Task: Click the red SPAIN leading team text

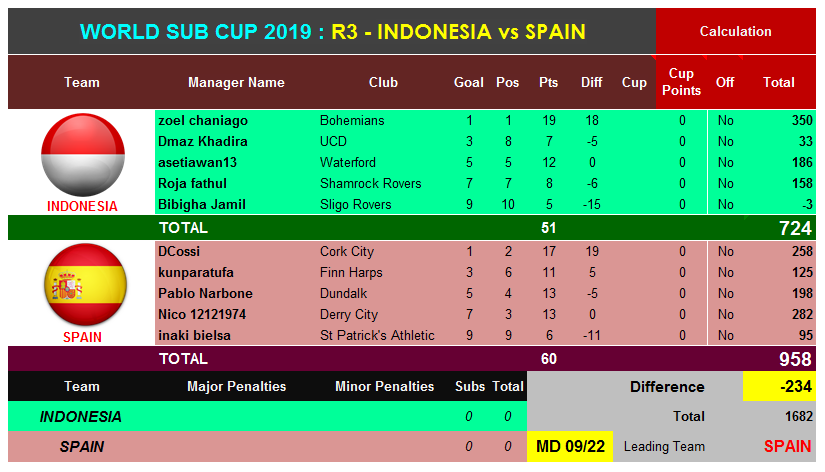Action: coord(787,447)
